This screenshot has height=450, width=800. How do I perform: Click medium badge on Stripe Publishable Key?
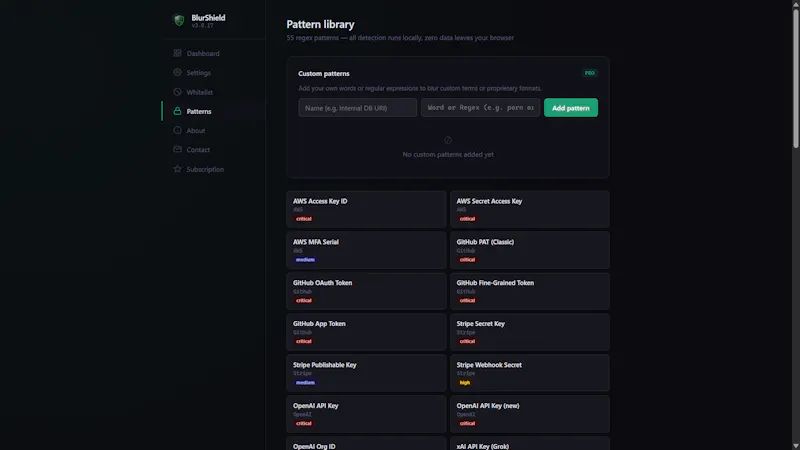tap(305, 383)
